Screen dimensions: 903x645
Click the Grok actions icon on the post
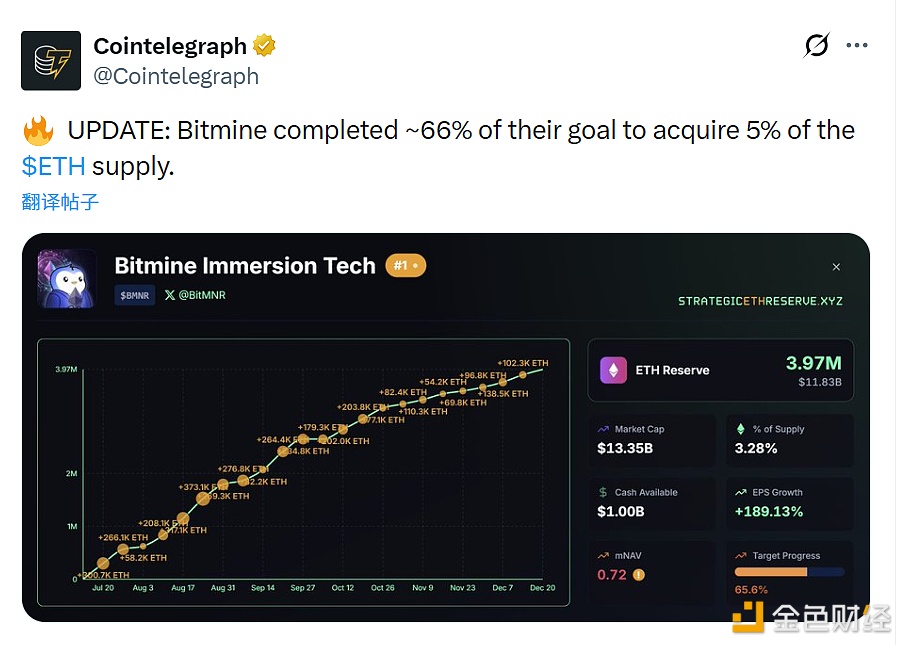point(816,46)
